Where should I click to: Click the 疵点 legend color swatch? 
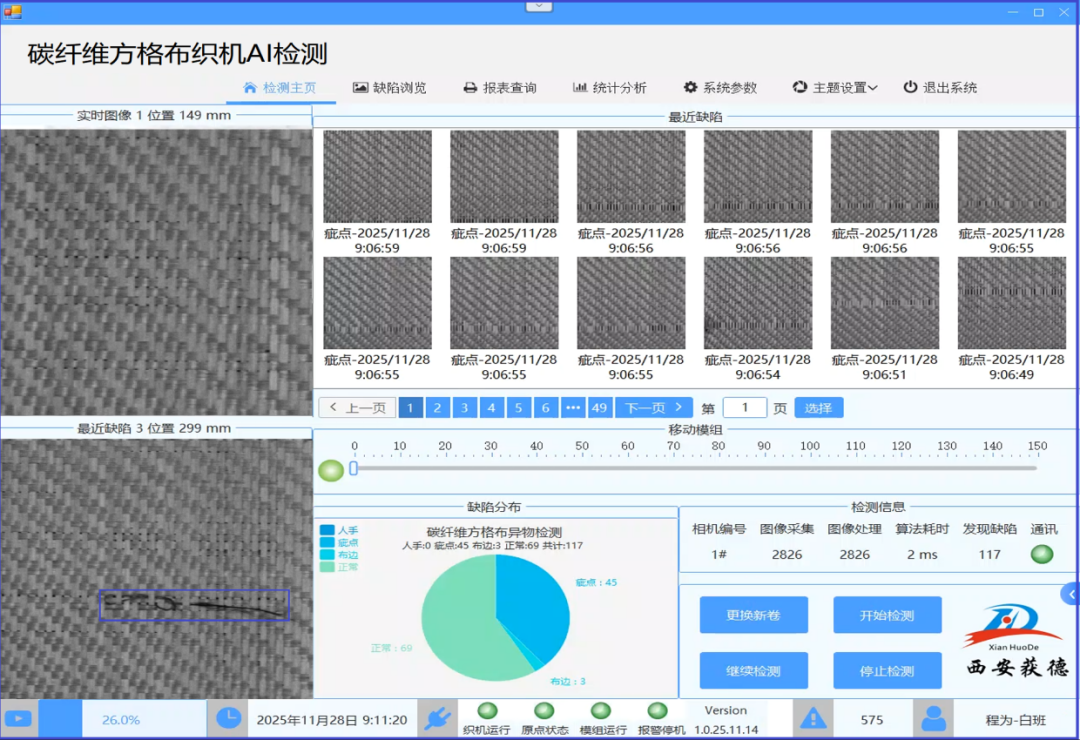pos(327,543)
